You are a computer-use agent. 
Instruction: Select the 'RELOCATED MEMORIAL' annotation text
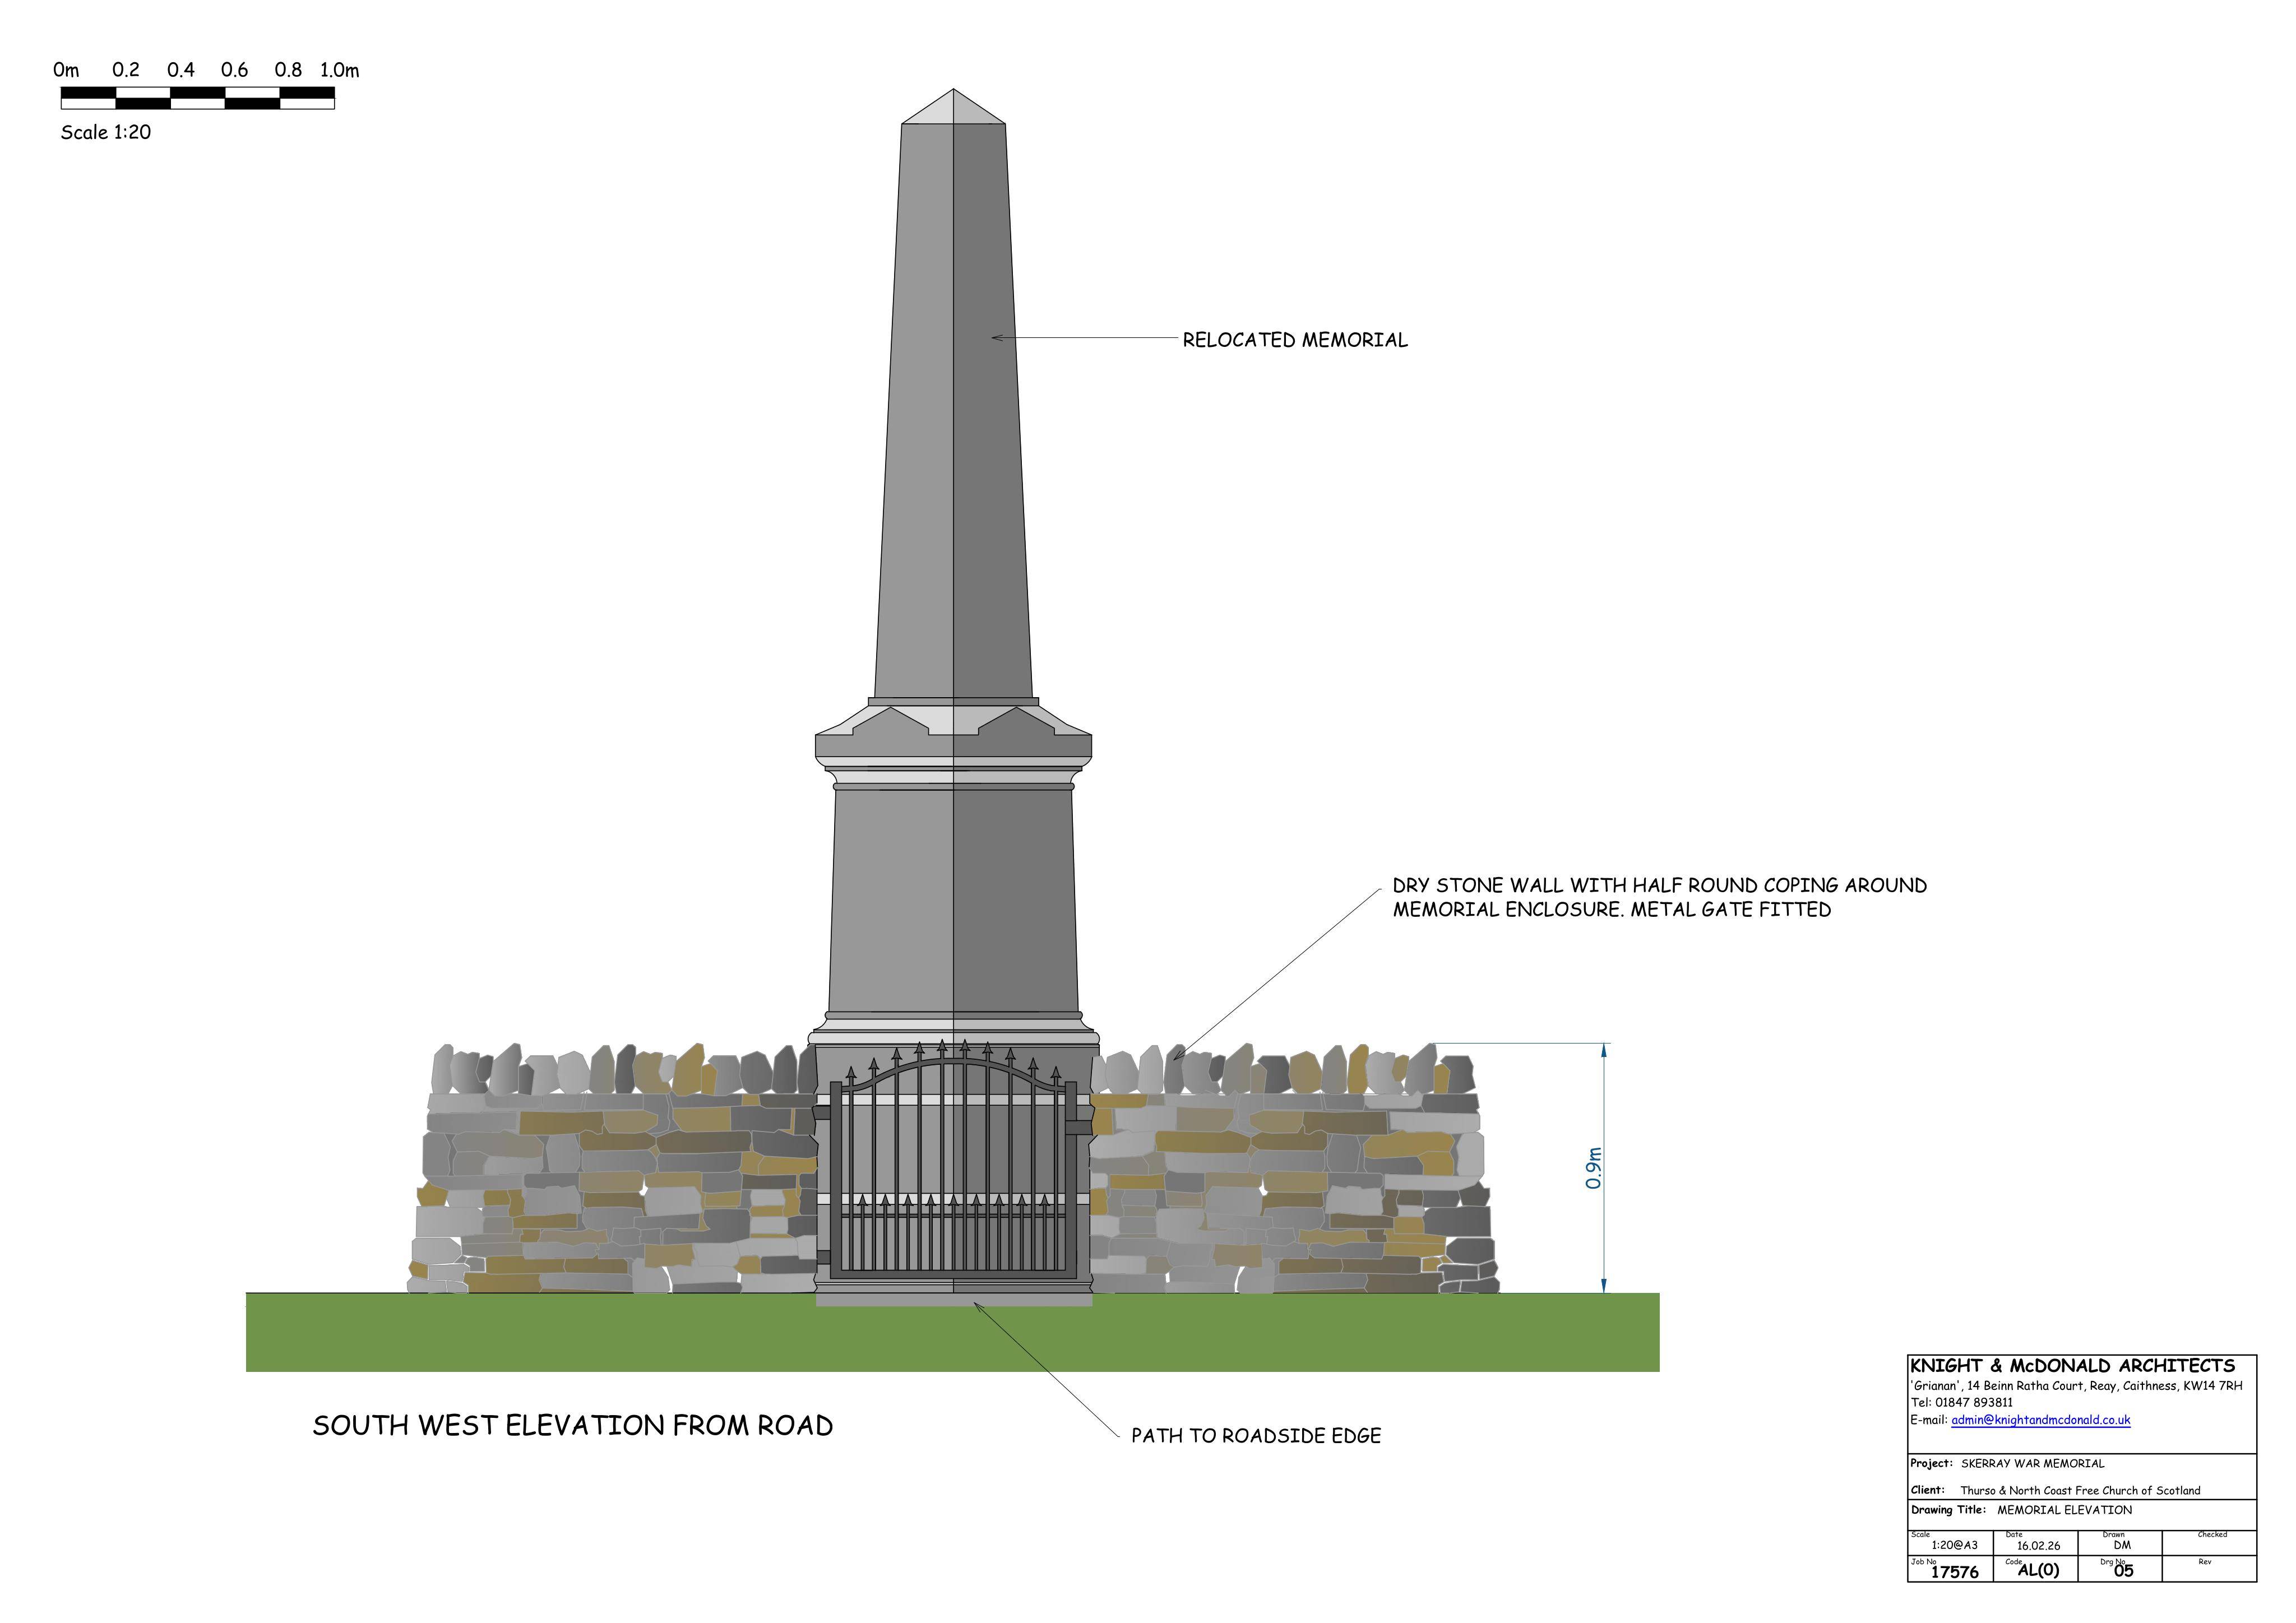coord(1295,340)
